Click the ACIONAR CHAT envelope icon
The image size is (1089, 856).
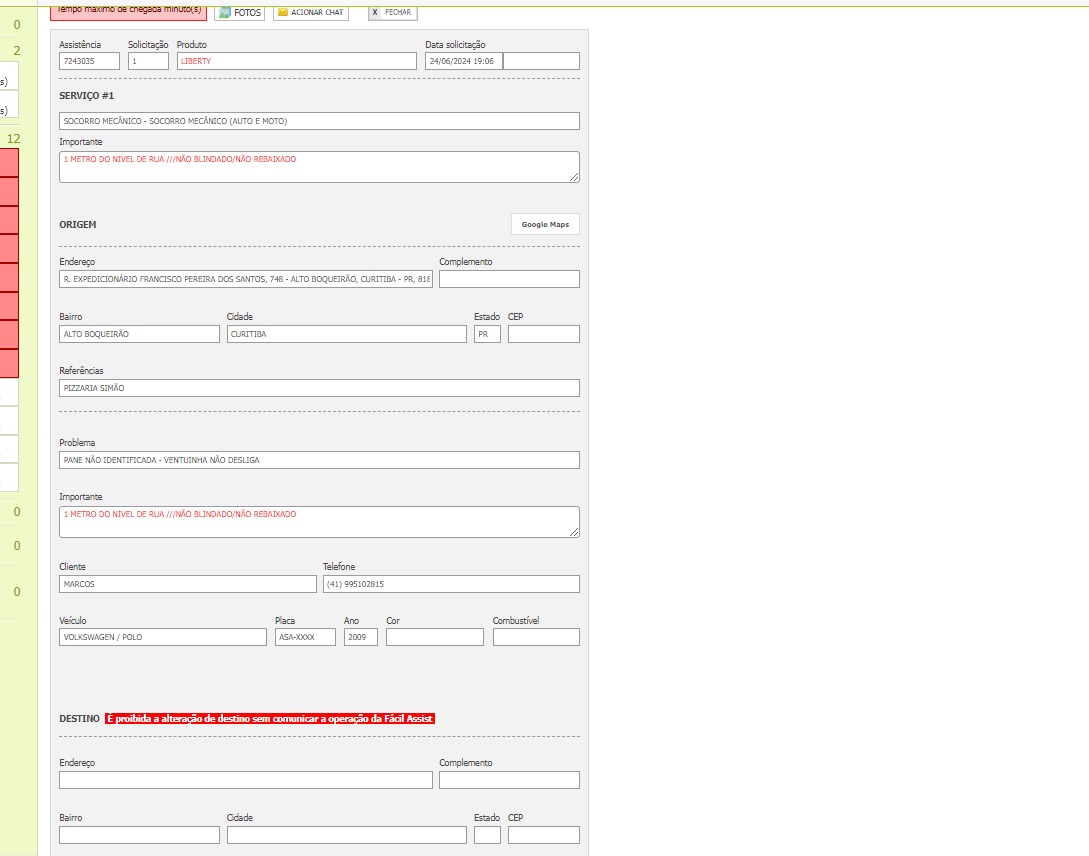coord(283,12)
